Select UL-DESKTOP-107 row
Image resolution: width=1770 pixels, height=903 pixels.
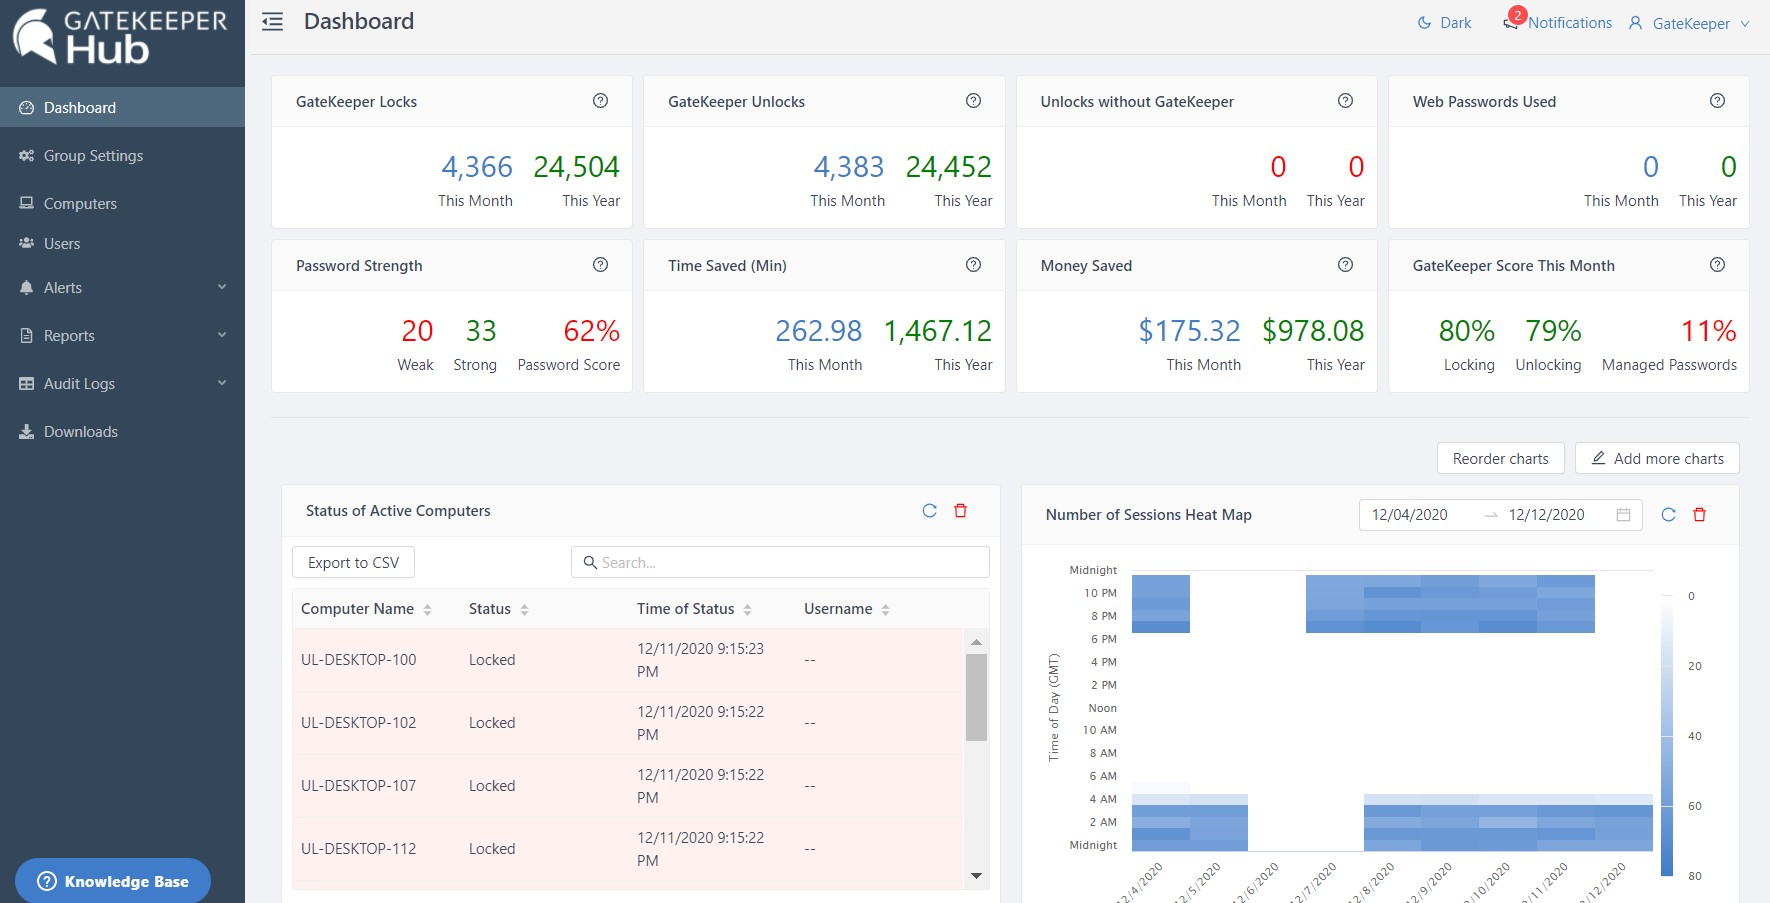click(628, 786)
